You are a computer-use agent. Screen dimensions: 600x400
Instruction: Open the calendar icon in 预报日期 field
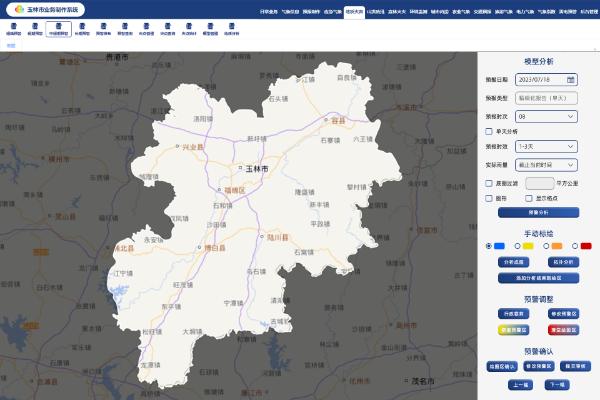570,79
